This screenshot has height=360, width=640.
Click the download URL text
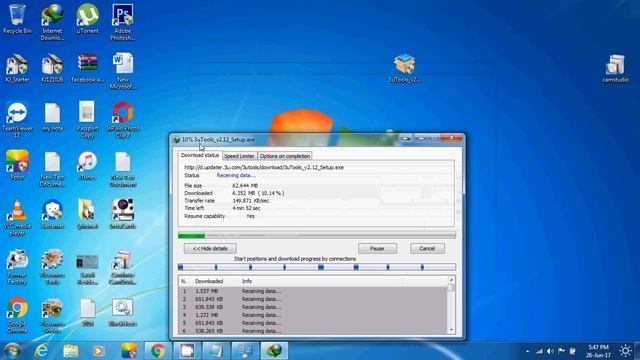click(264, 167)
